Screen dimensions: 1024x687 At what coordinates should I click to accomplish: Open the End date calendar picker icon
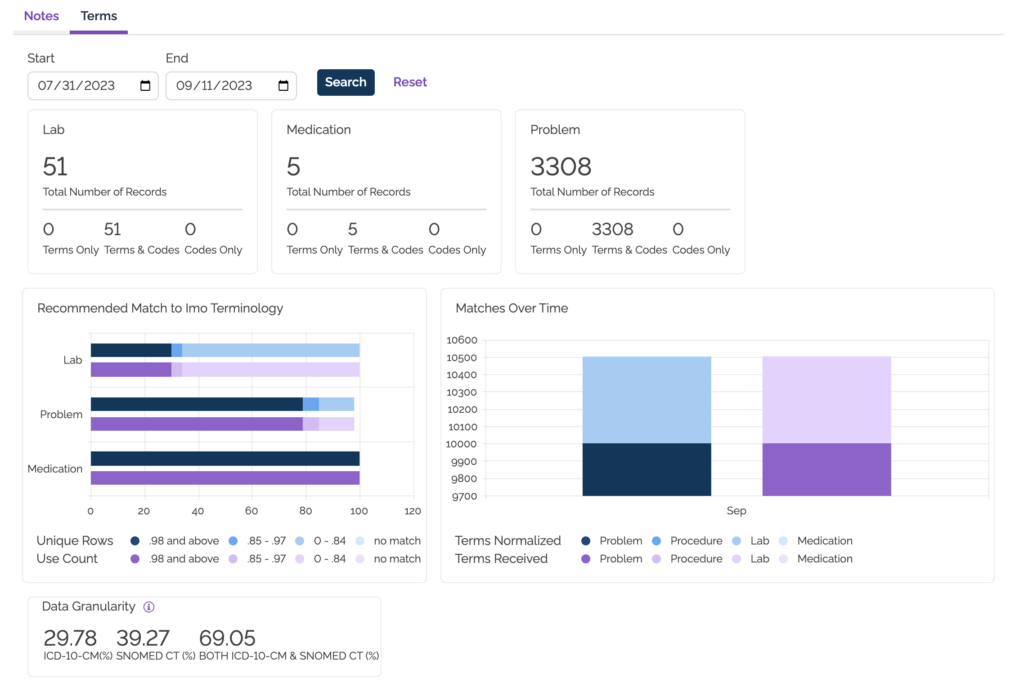284,86
